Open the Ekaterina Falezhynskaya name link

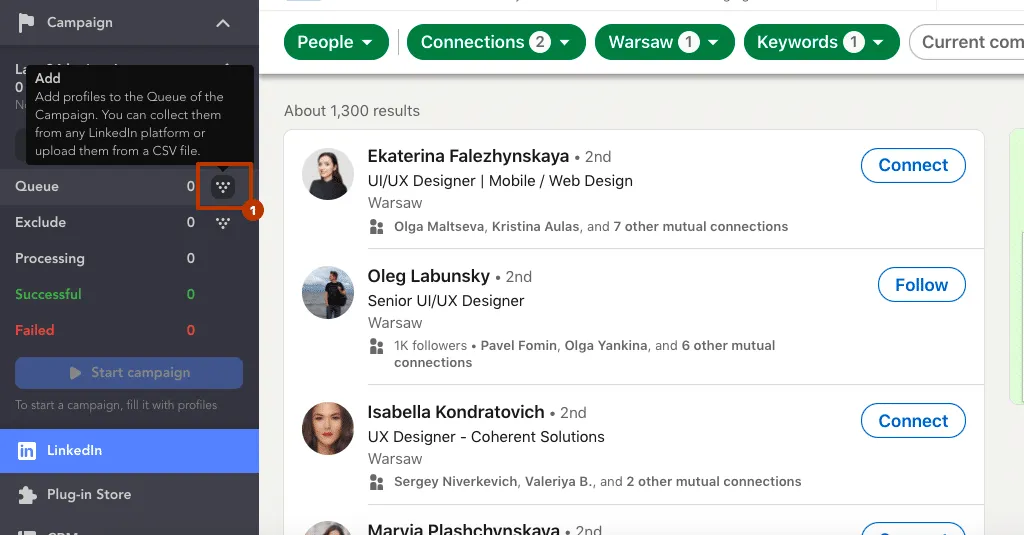pyautogui.click(x=468, y=156)
